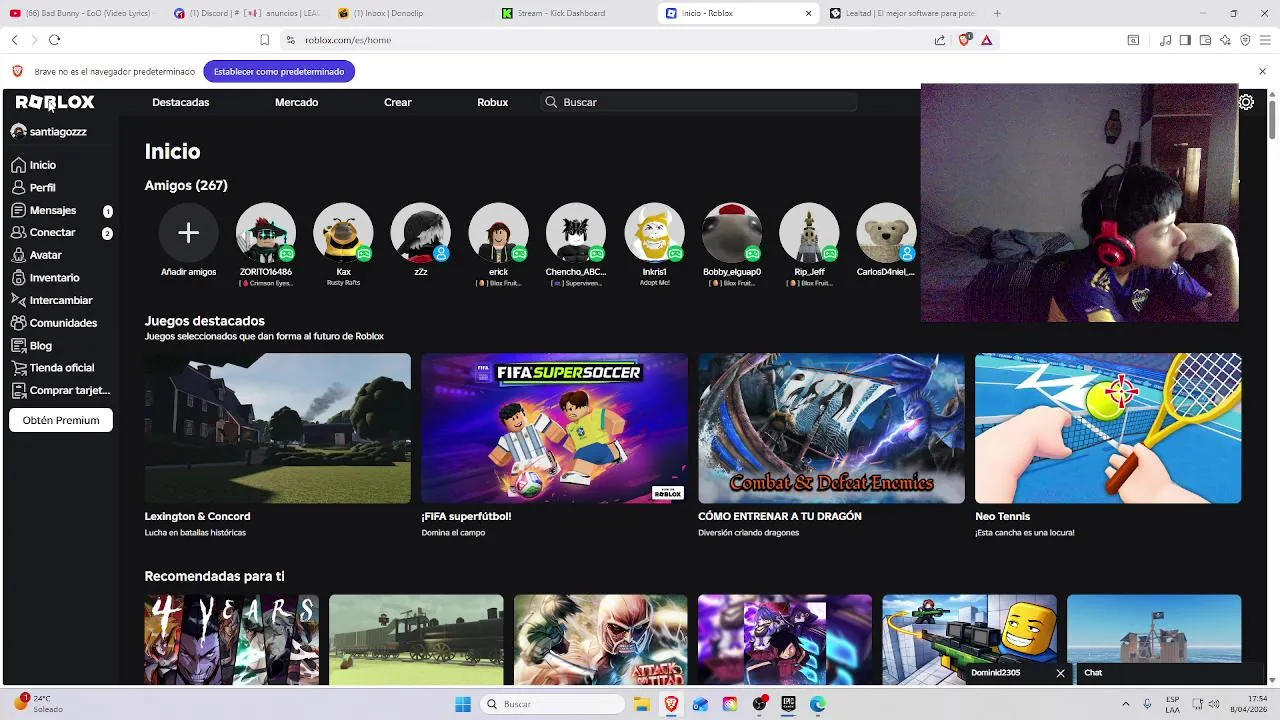Click the Brave Rewards triangle icon

[986, 40]
